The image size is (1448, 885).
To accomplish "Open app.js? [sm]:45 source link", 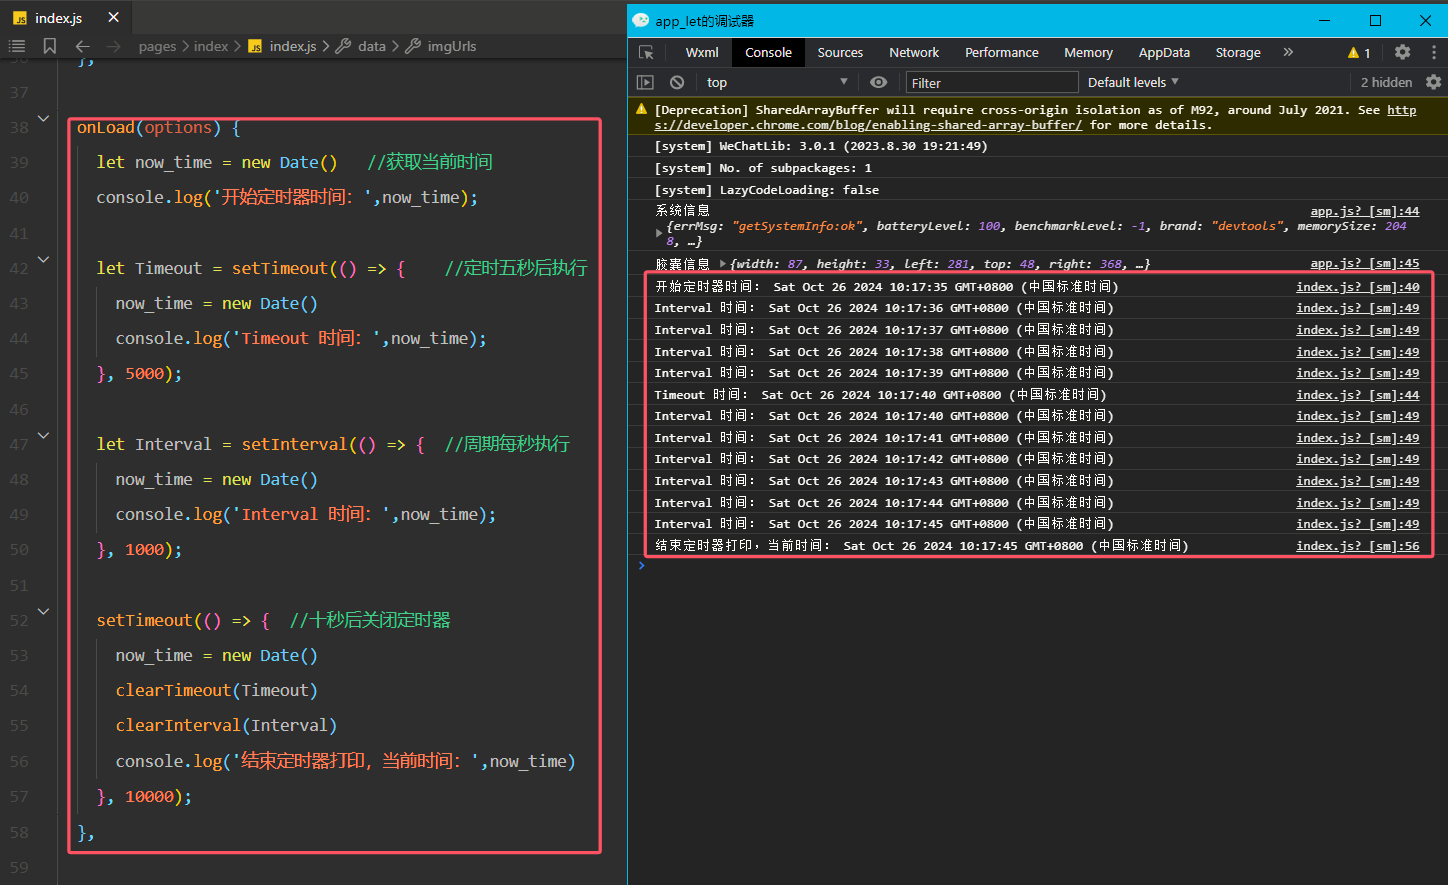I will (1364, 263).
